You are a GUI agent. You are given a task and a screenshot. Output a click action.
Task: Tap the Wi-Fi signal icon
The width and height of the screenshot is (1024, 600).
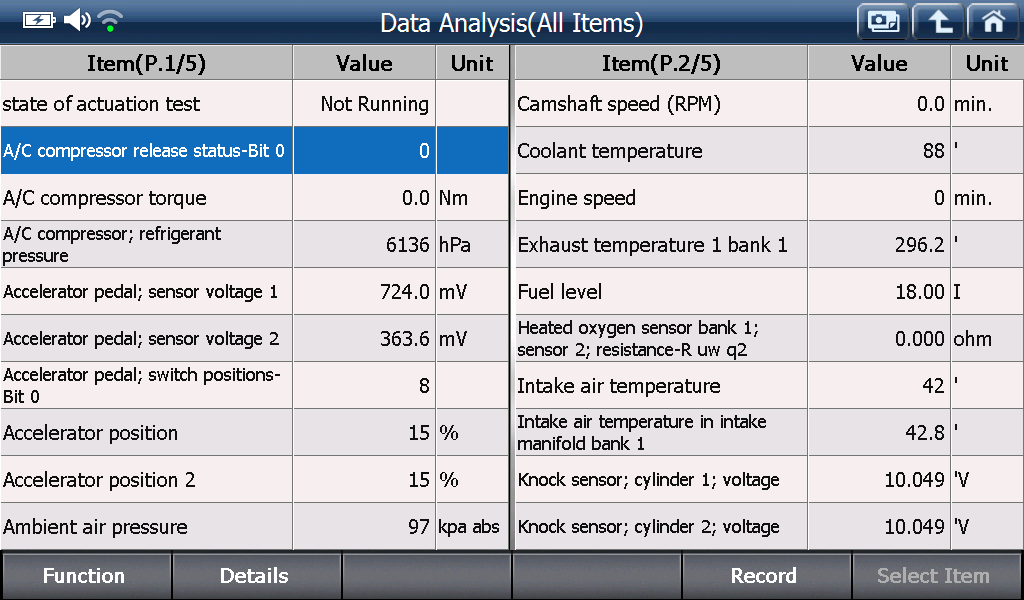pyautogui.click(x=110, y=20)
